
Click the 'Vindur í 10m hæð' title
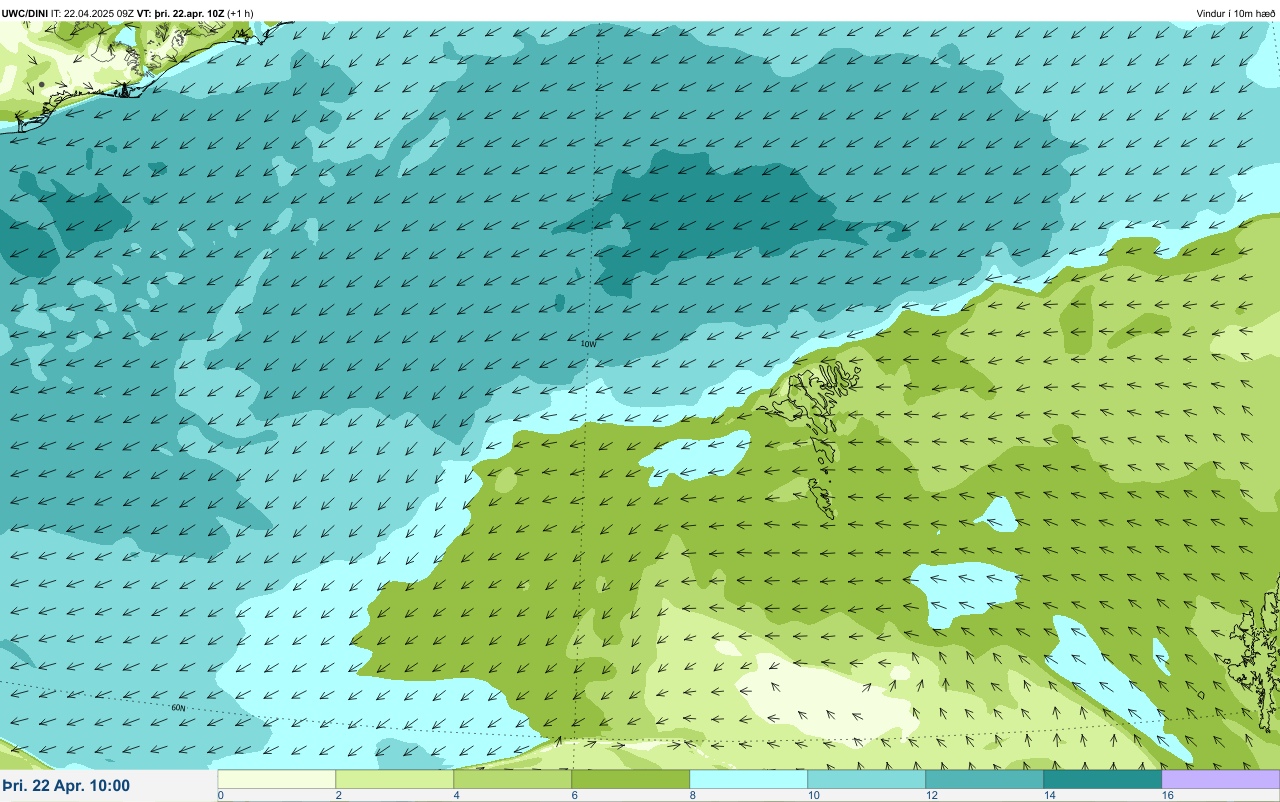tap(1236, 14)
